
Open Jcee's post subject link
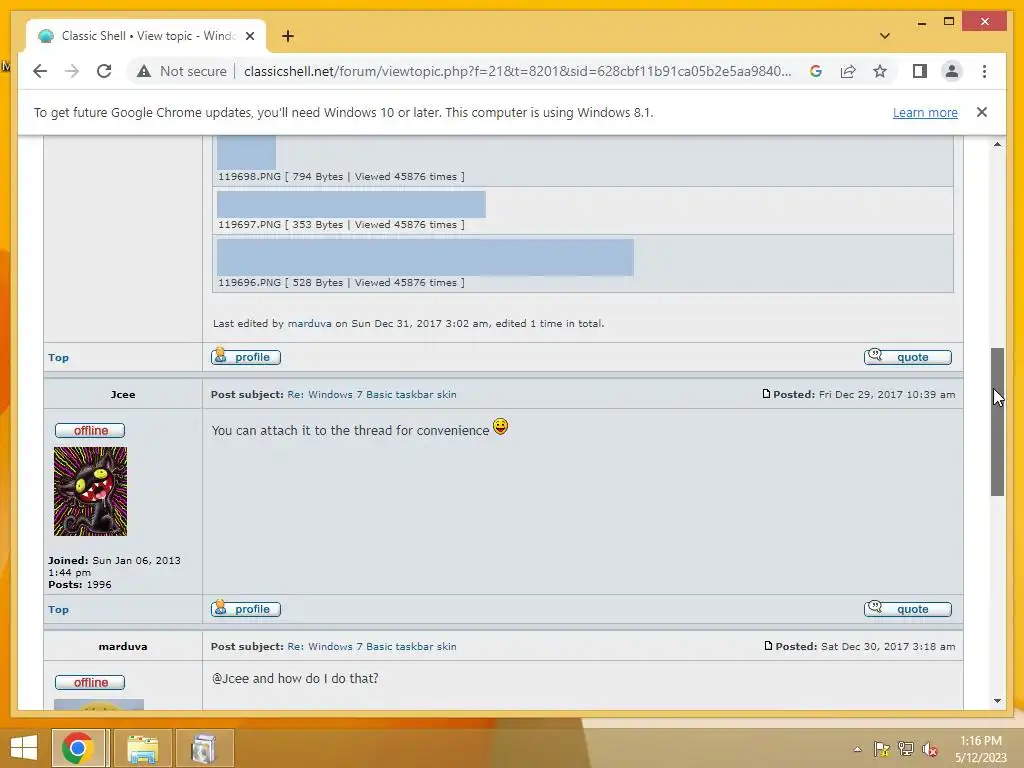click(x=372, y=394)
